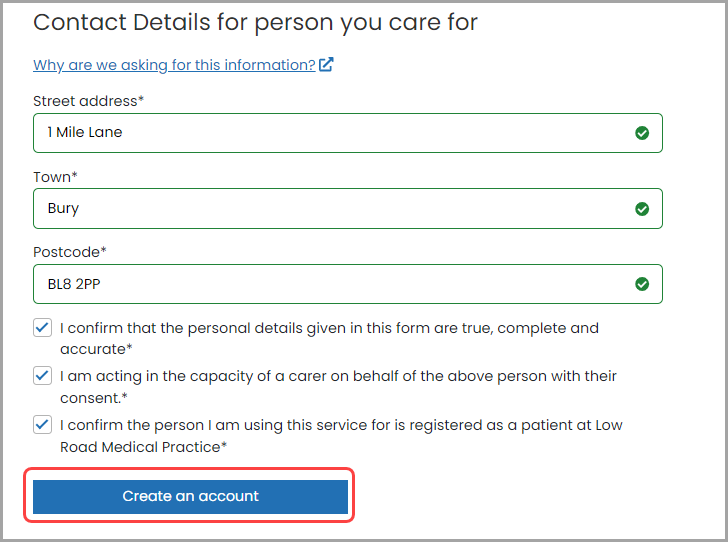Click the 'Street address*' field label
The image size is (728, 542).
click(89, 101)
